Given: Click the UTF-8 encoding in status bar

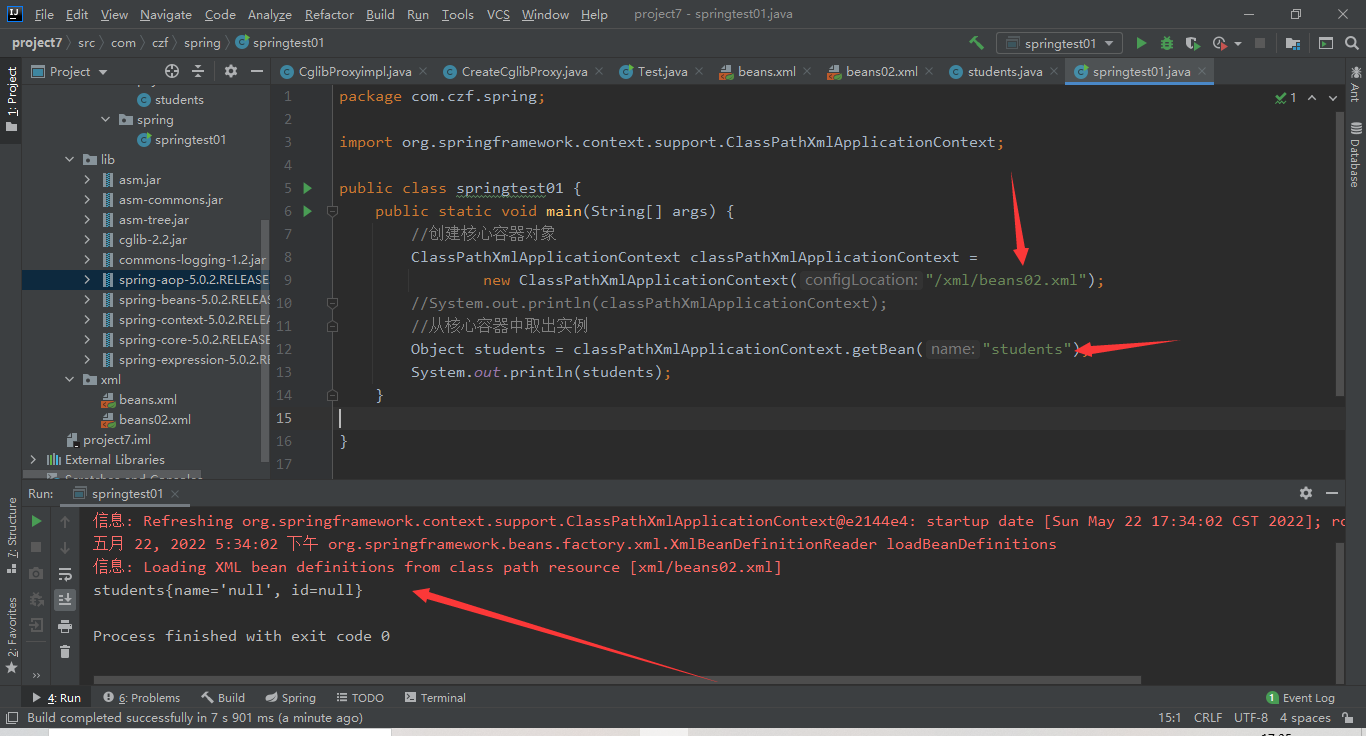Looking at the screenshot, I should pyautogui.click(x=1251, y=718).
